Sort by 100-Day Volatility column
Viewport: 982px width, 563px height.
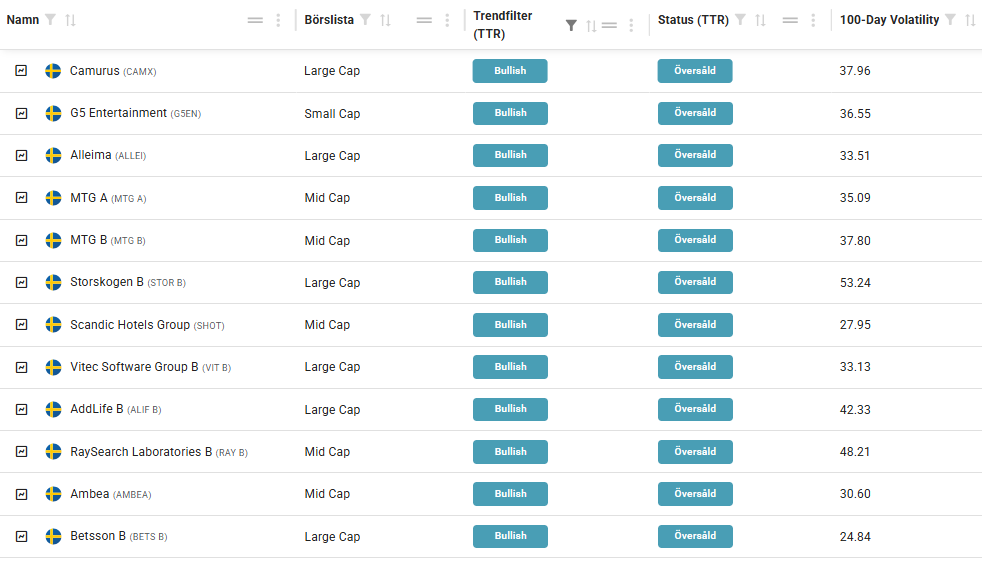(970, 20)
